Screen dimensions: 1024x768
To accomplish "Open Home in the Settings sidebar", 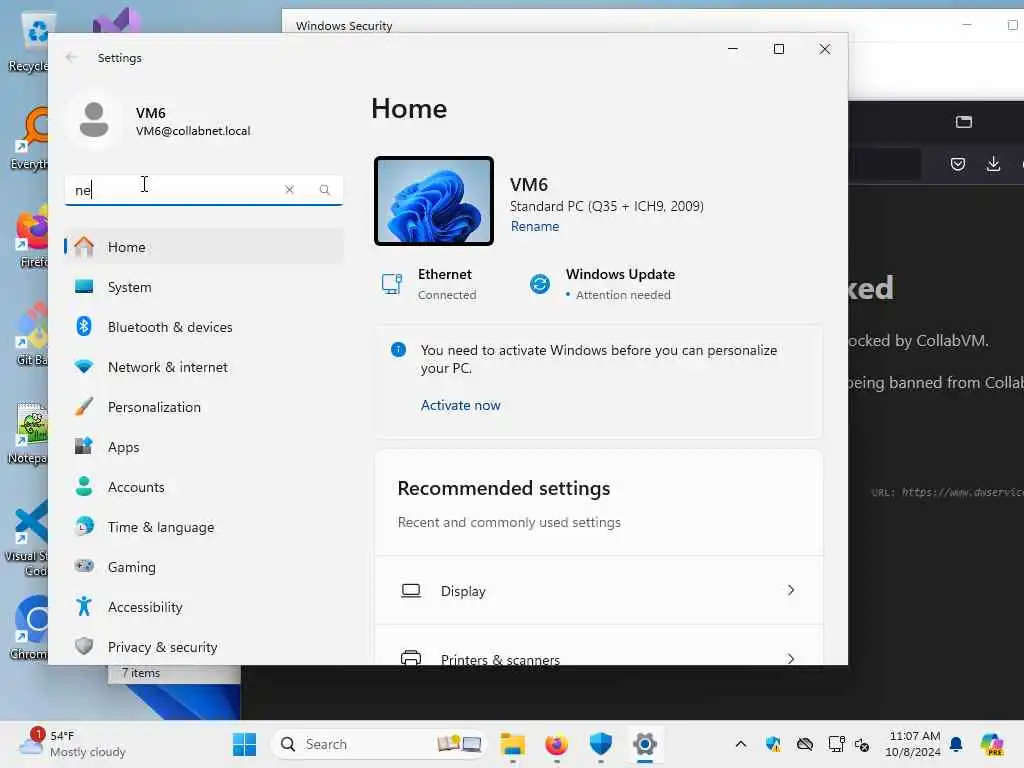I will (204, 247).
